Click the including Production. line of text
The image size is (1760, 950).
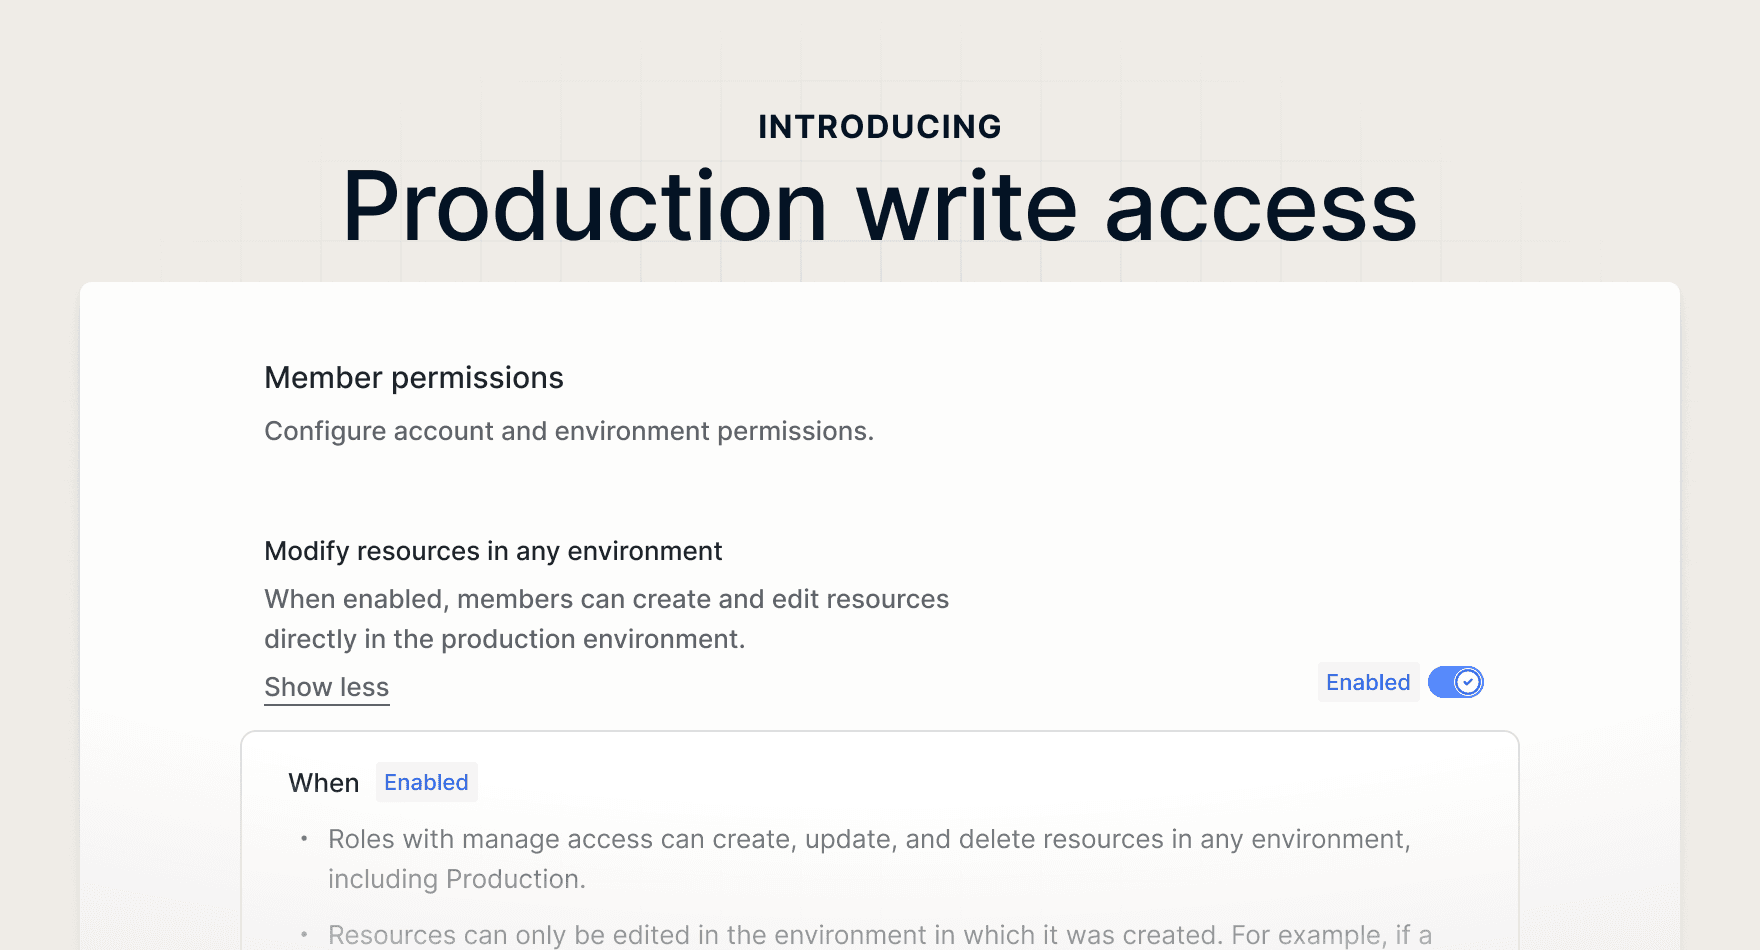[x=456, y=879]
